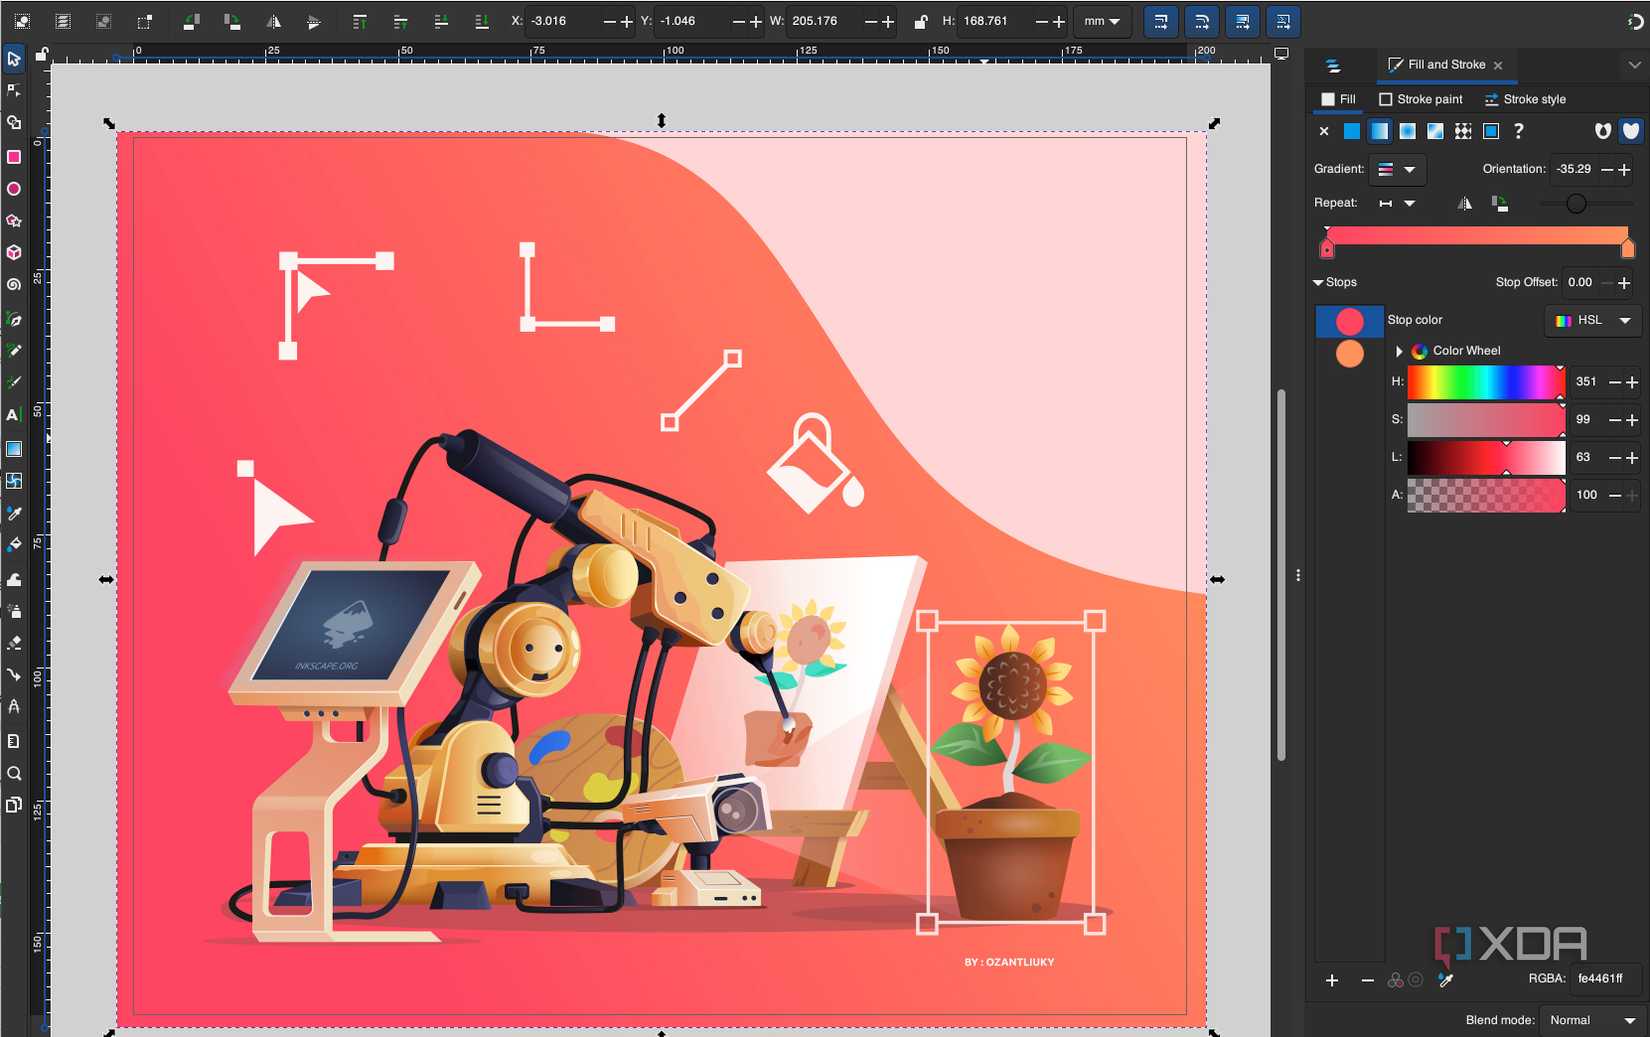Select the Rectangle tool
This screenshot has height=1037, width=1650.
pyautogui.click(x=14, y=156)
